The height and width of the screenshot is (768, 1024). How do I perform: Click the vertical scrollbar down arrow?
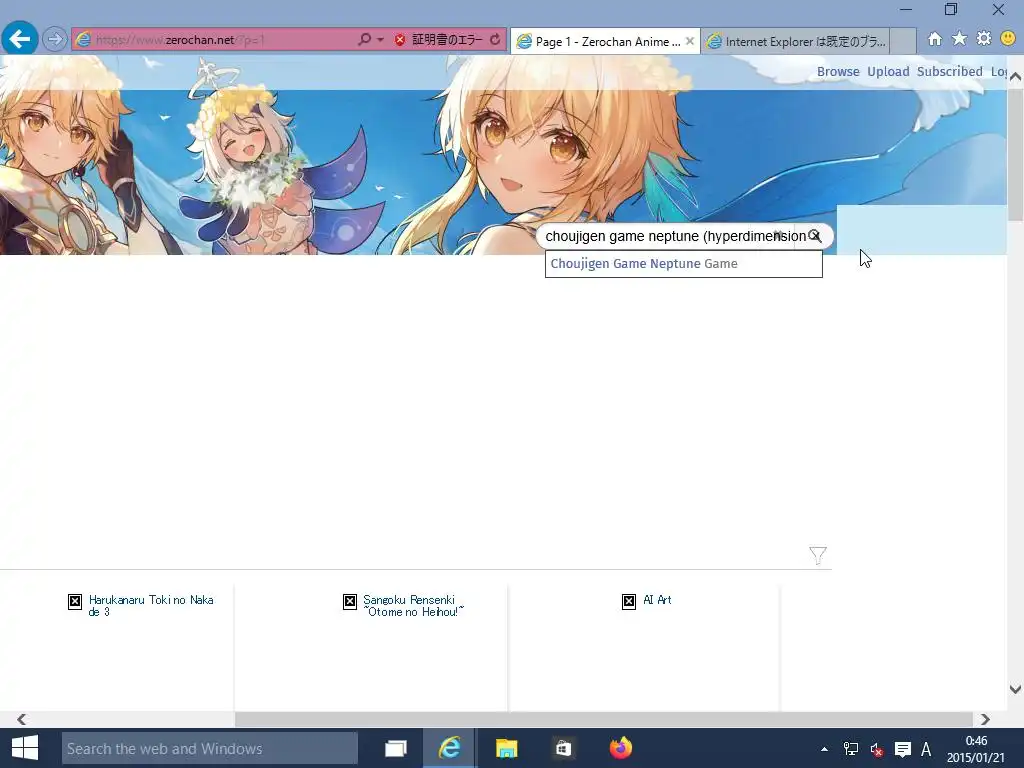(1015, 689)
